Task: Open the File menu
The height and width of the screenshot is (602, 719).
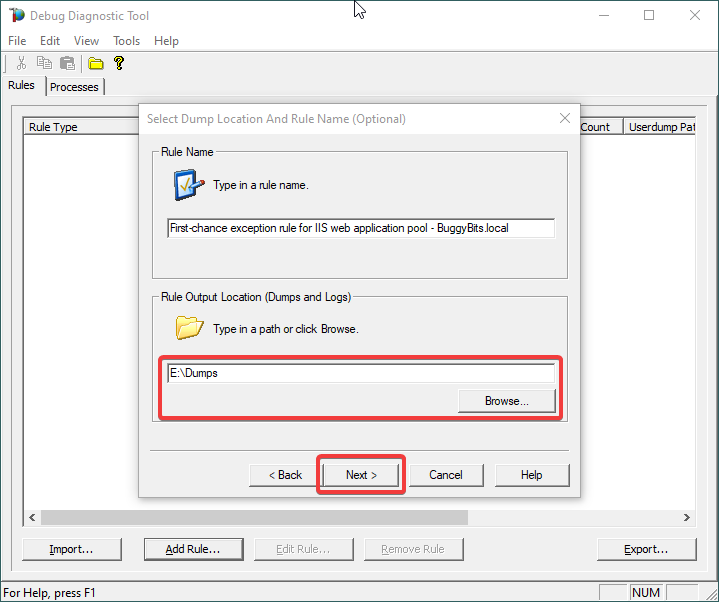Action: [17, 41]
